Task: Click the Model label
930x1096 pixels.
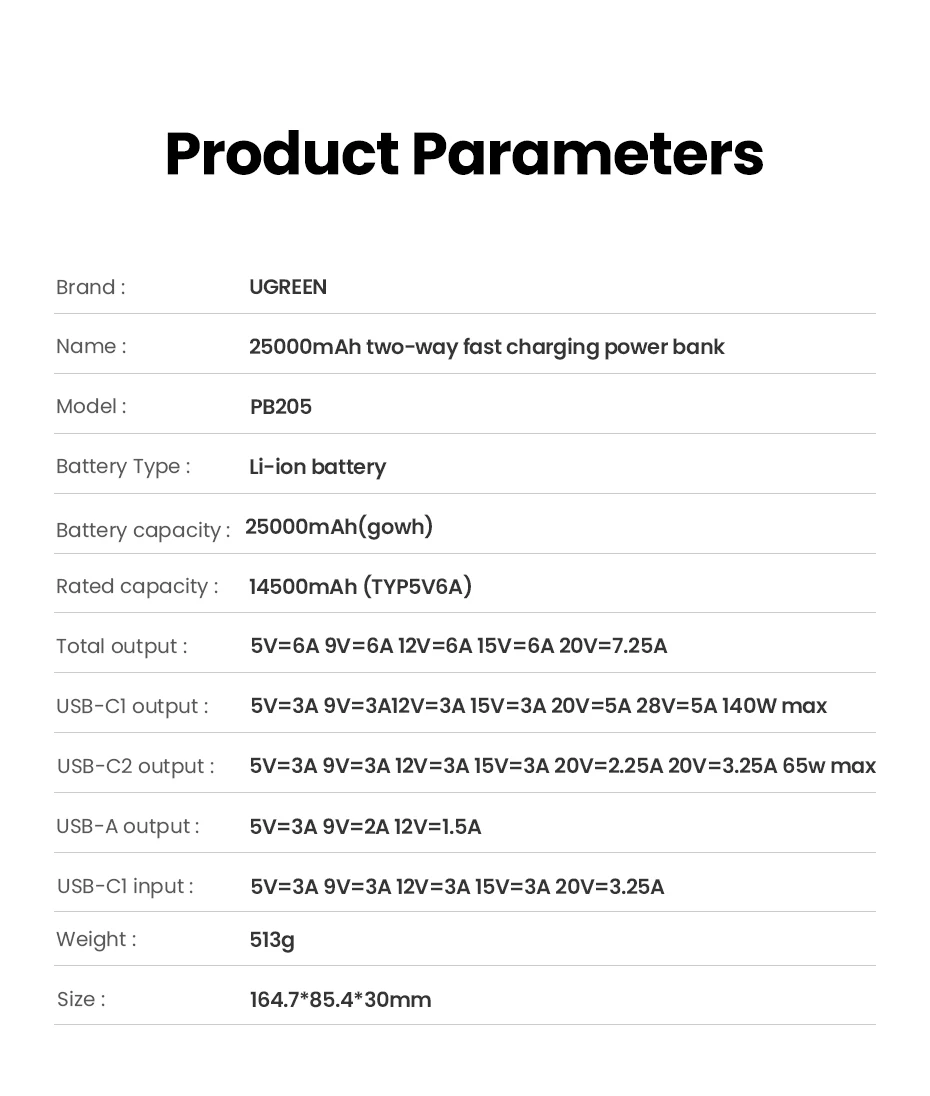Action: [x=92, y=406]
